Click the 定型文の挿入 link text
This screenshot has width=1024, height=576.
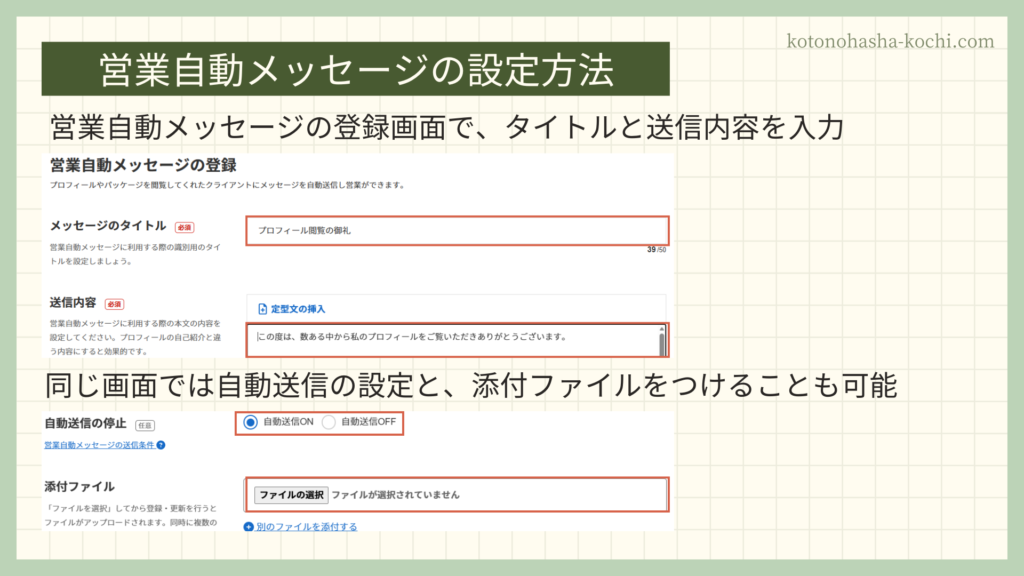(x=298, y=309)
